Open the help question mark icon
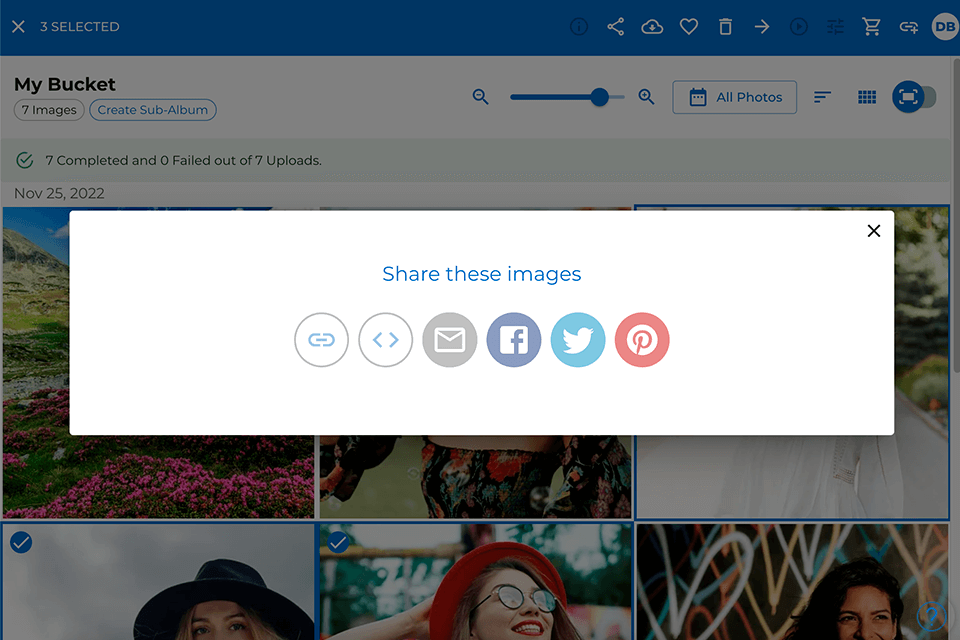Viewport: 960px width, 640px height. pyautogui.click(x=931, y=616)
